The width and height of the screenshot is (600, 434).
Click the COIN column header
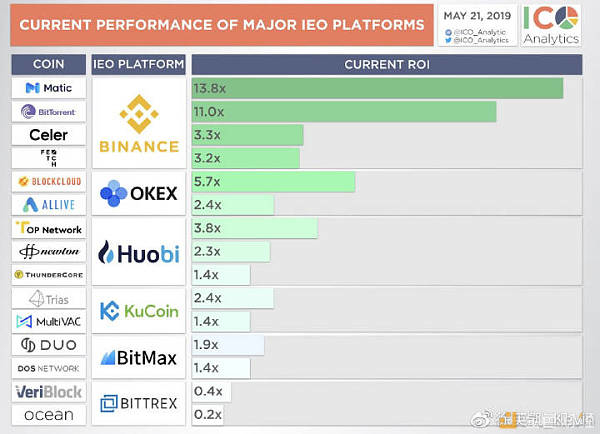49,64
